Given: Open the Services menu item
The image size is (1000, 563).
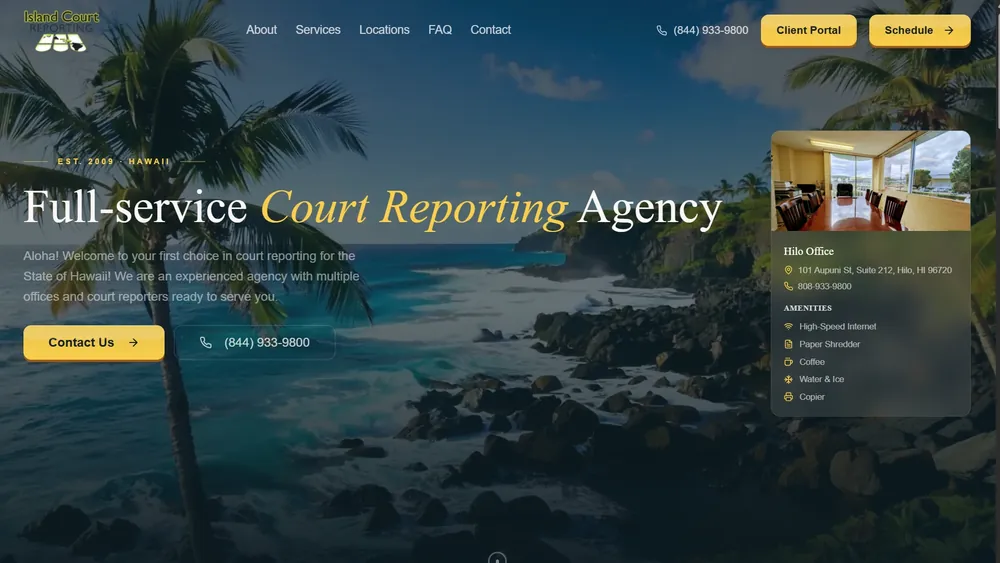Looking at the screenshot, I should [x=318, y=30].
